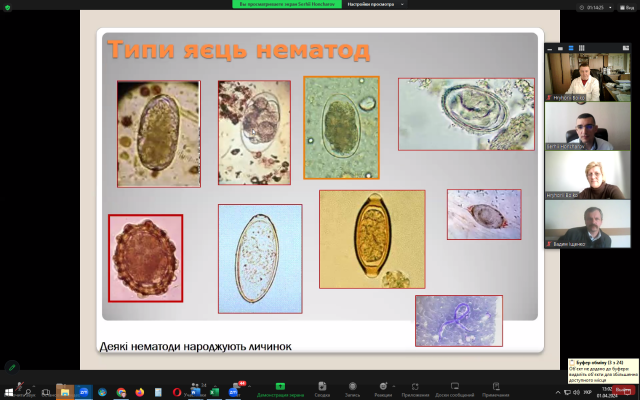The width and height of the screenshot is (640, 400).
Task: Click the green encryption shield icon
Action: tap(7, 7)
